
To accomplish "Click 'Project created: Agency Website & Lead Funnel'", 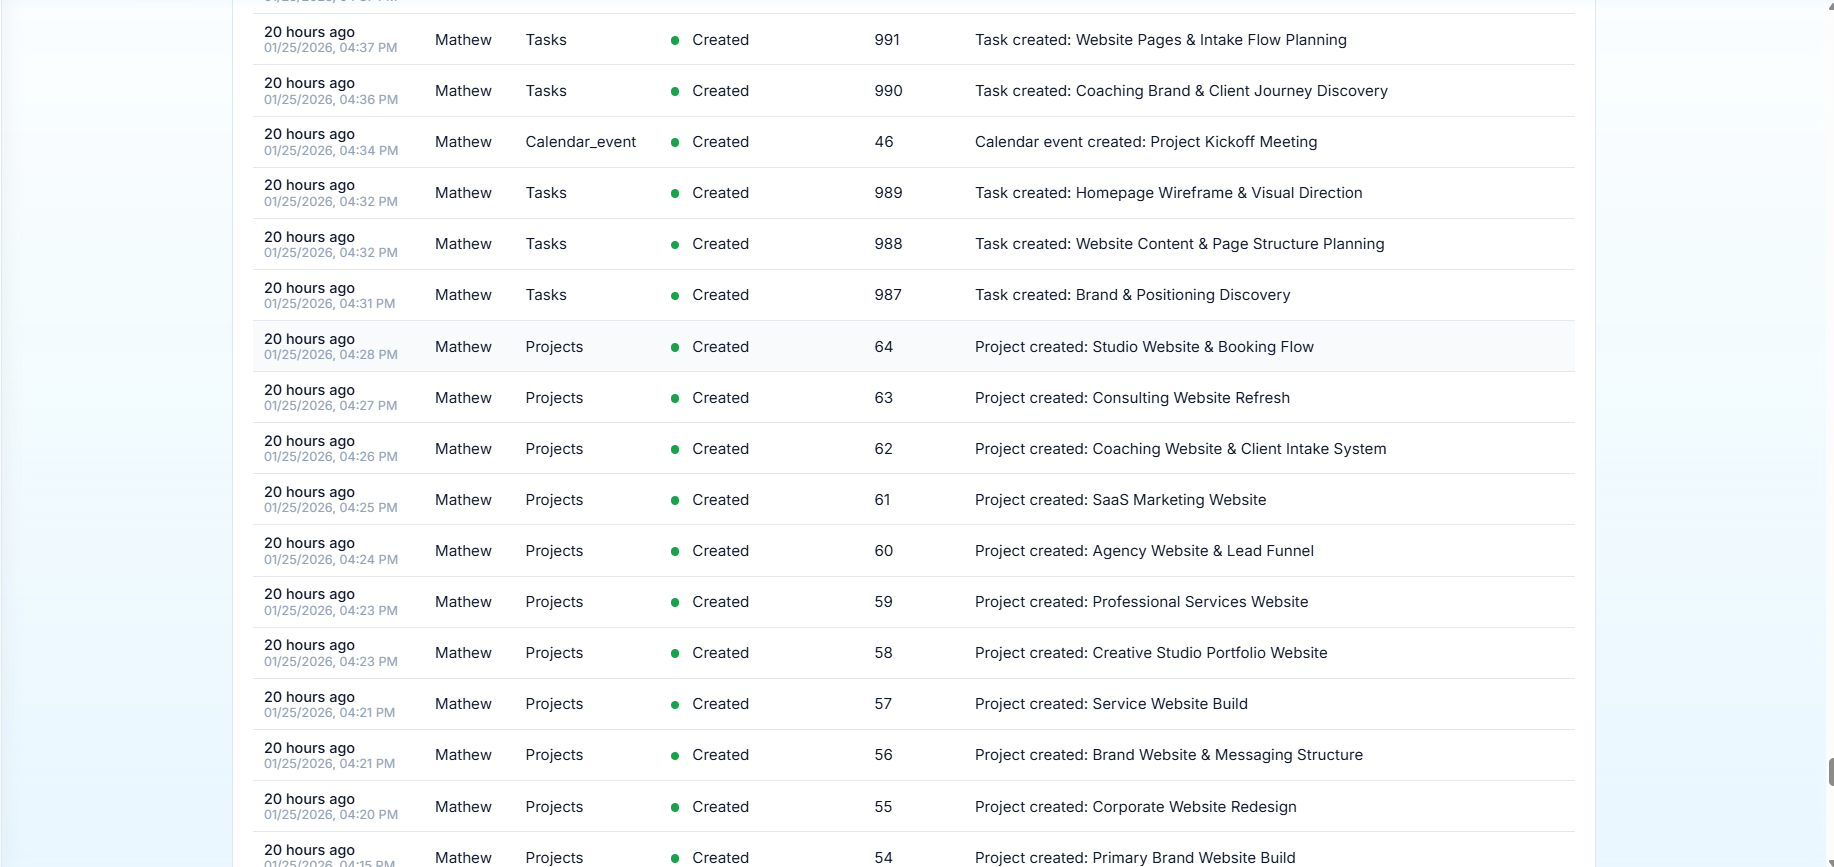I will (x=1144, y=551).
